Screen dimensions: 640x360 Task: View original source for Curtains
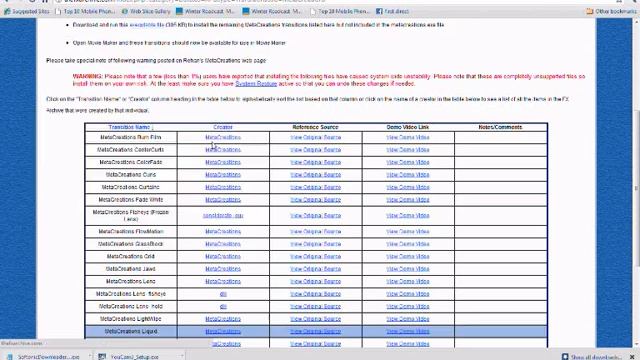(316, 187)
